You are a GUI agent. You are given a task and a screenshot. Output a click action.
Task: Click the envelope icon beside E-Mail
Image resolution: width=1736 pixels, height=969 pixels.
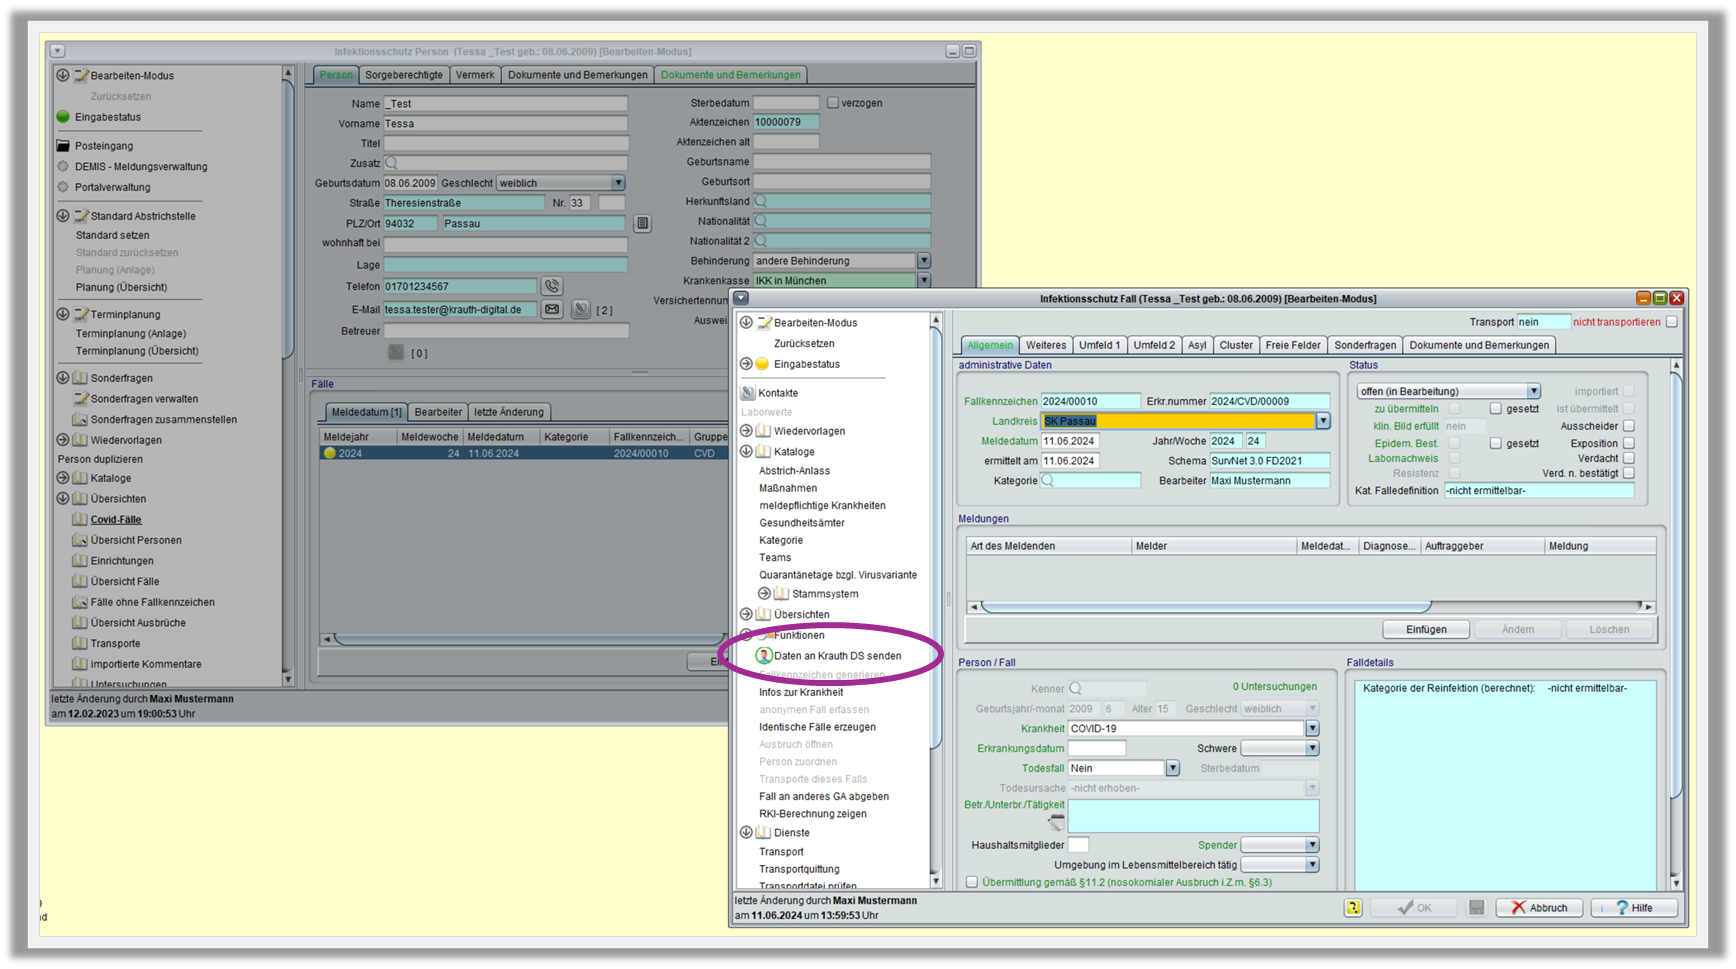pyautogui.click(x=552, y=310)
